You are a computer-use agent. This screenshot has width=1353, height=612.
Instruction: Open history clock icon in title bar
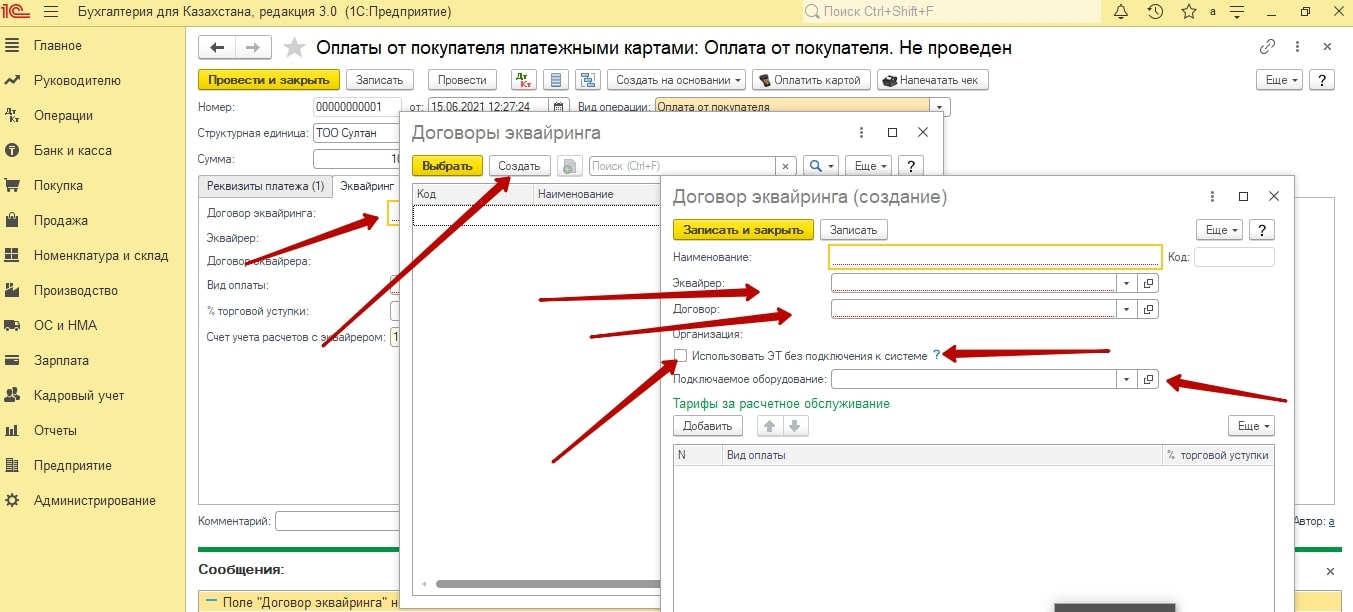pyautogui.click(x=1155, y=12)
